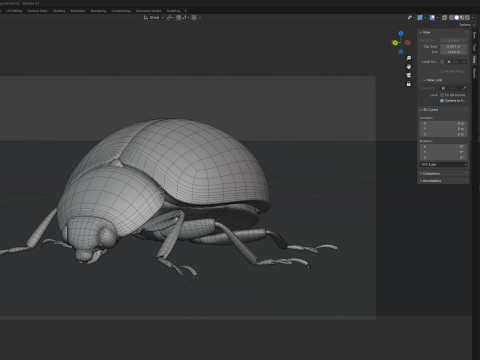The height and width of the screenshot is (360, 480).
Task: Click the zoom magnifier viewport icon
Action: (x=409, y=58)
